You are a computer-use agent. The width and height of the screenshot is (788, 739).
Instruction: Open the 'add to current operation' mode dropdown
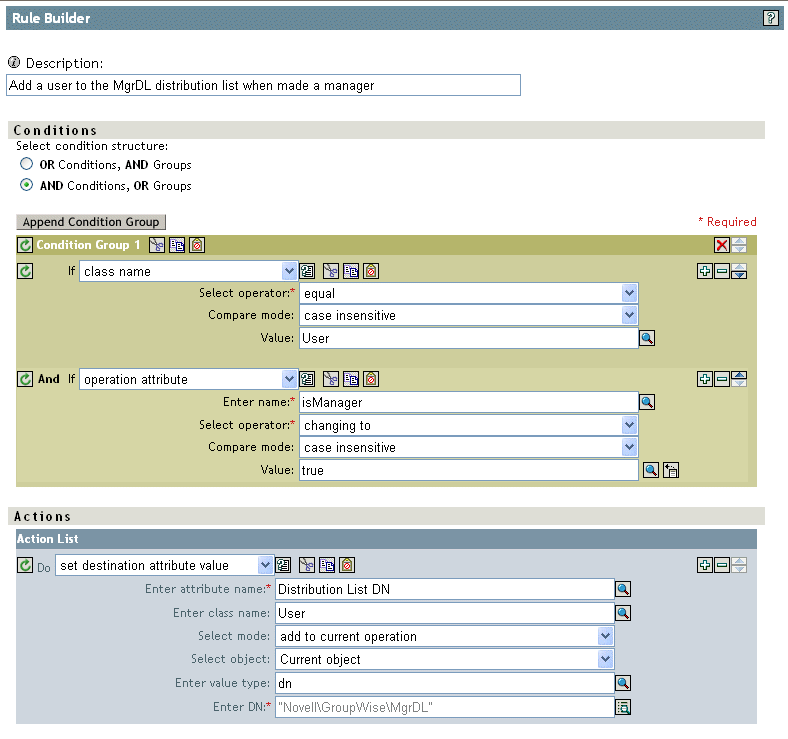(604, 636)
